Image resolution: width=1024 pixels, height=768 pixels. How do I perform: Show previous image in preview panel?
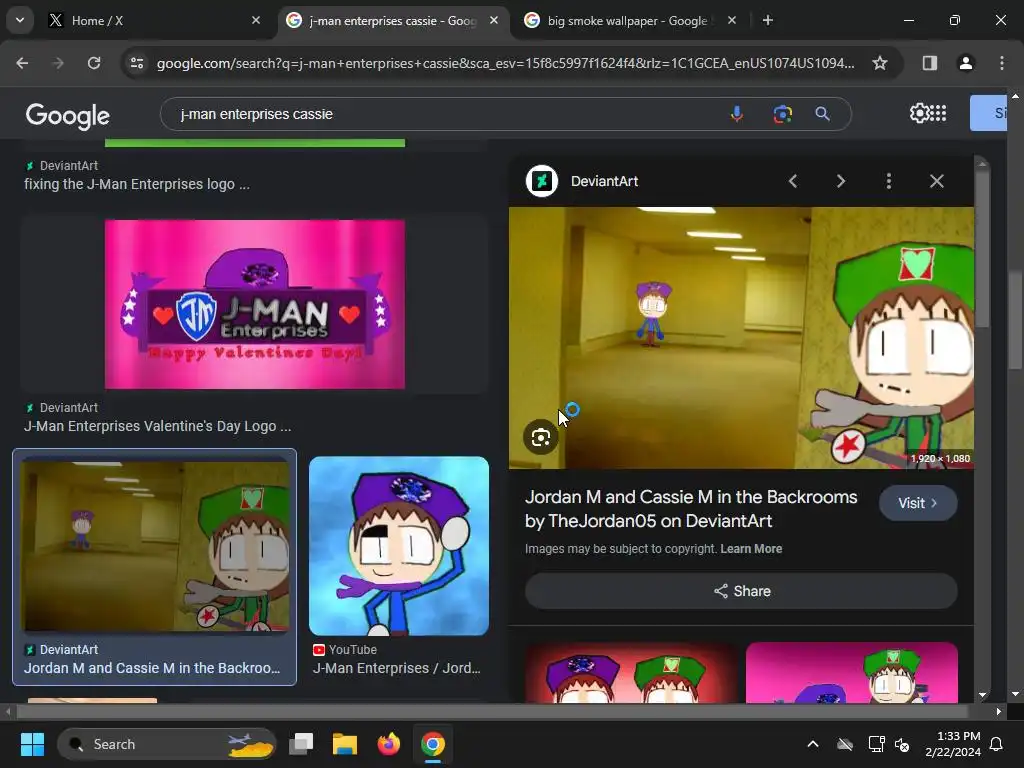tap(793, 181)
